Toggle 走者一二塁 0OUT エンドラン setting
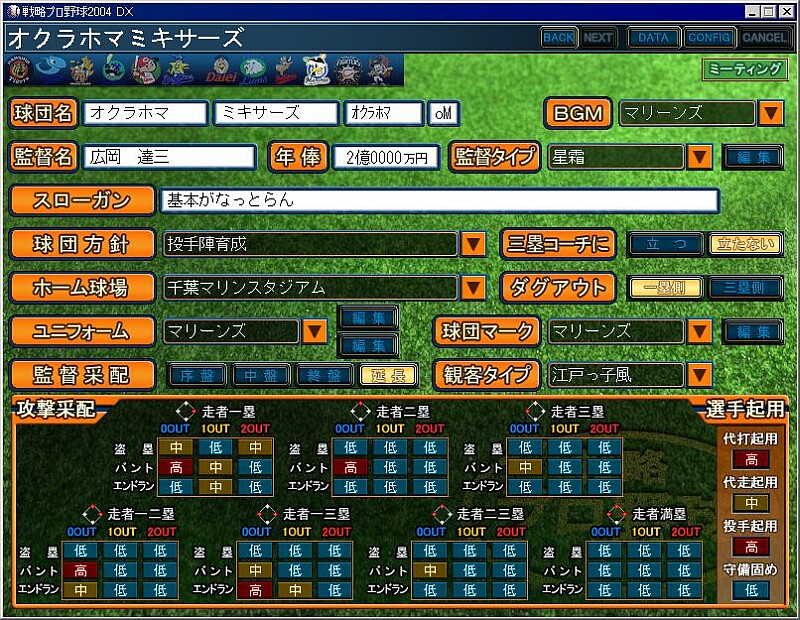 (x=81, y=590)
